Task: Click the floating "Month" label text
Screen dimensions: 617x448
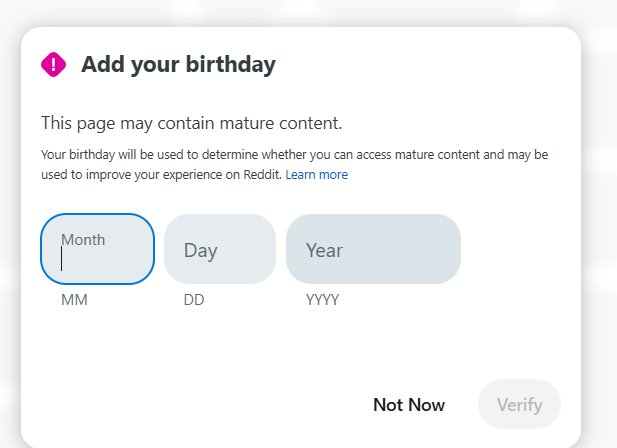Action: 83,240
